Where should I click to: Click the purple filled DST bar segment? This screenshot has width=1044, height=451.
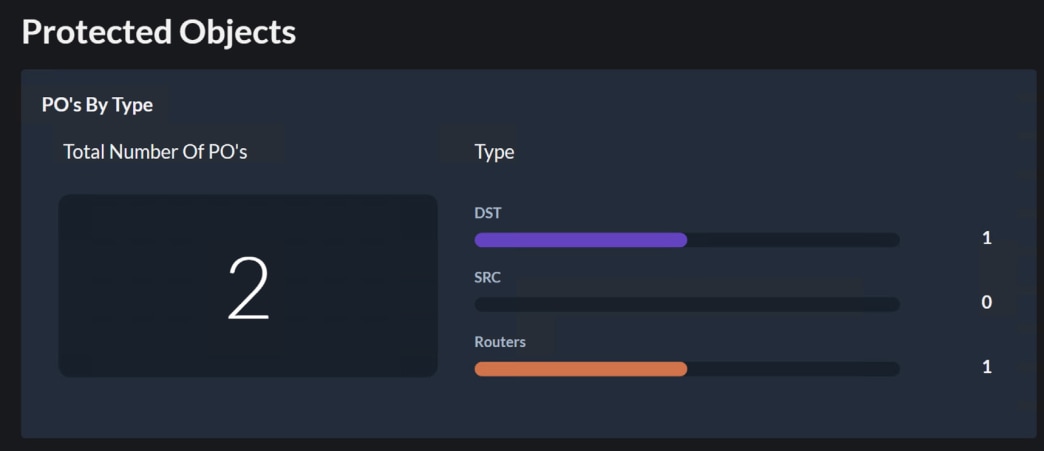[x=580, y=240]
